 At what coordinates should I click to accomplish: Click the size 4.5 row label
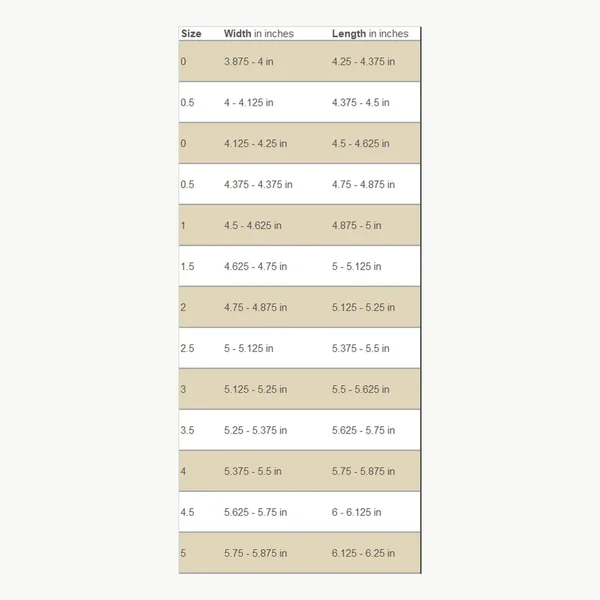click(x=188, y=512)
